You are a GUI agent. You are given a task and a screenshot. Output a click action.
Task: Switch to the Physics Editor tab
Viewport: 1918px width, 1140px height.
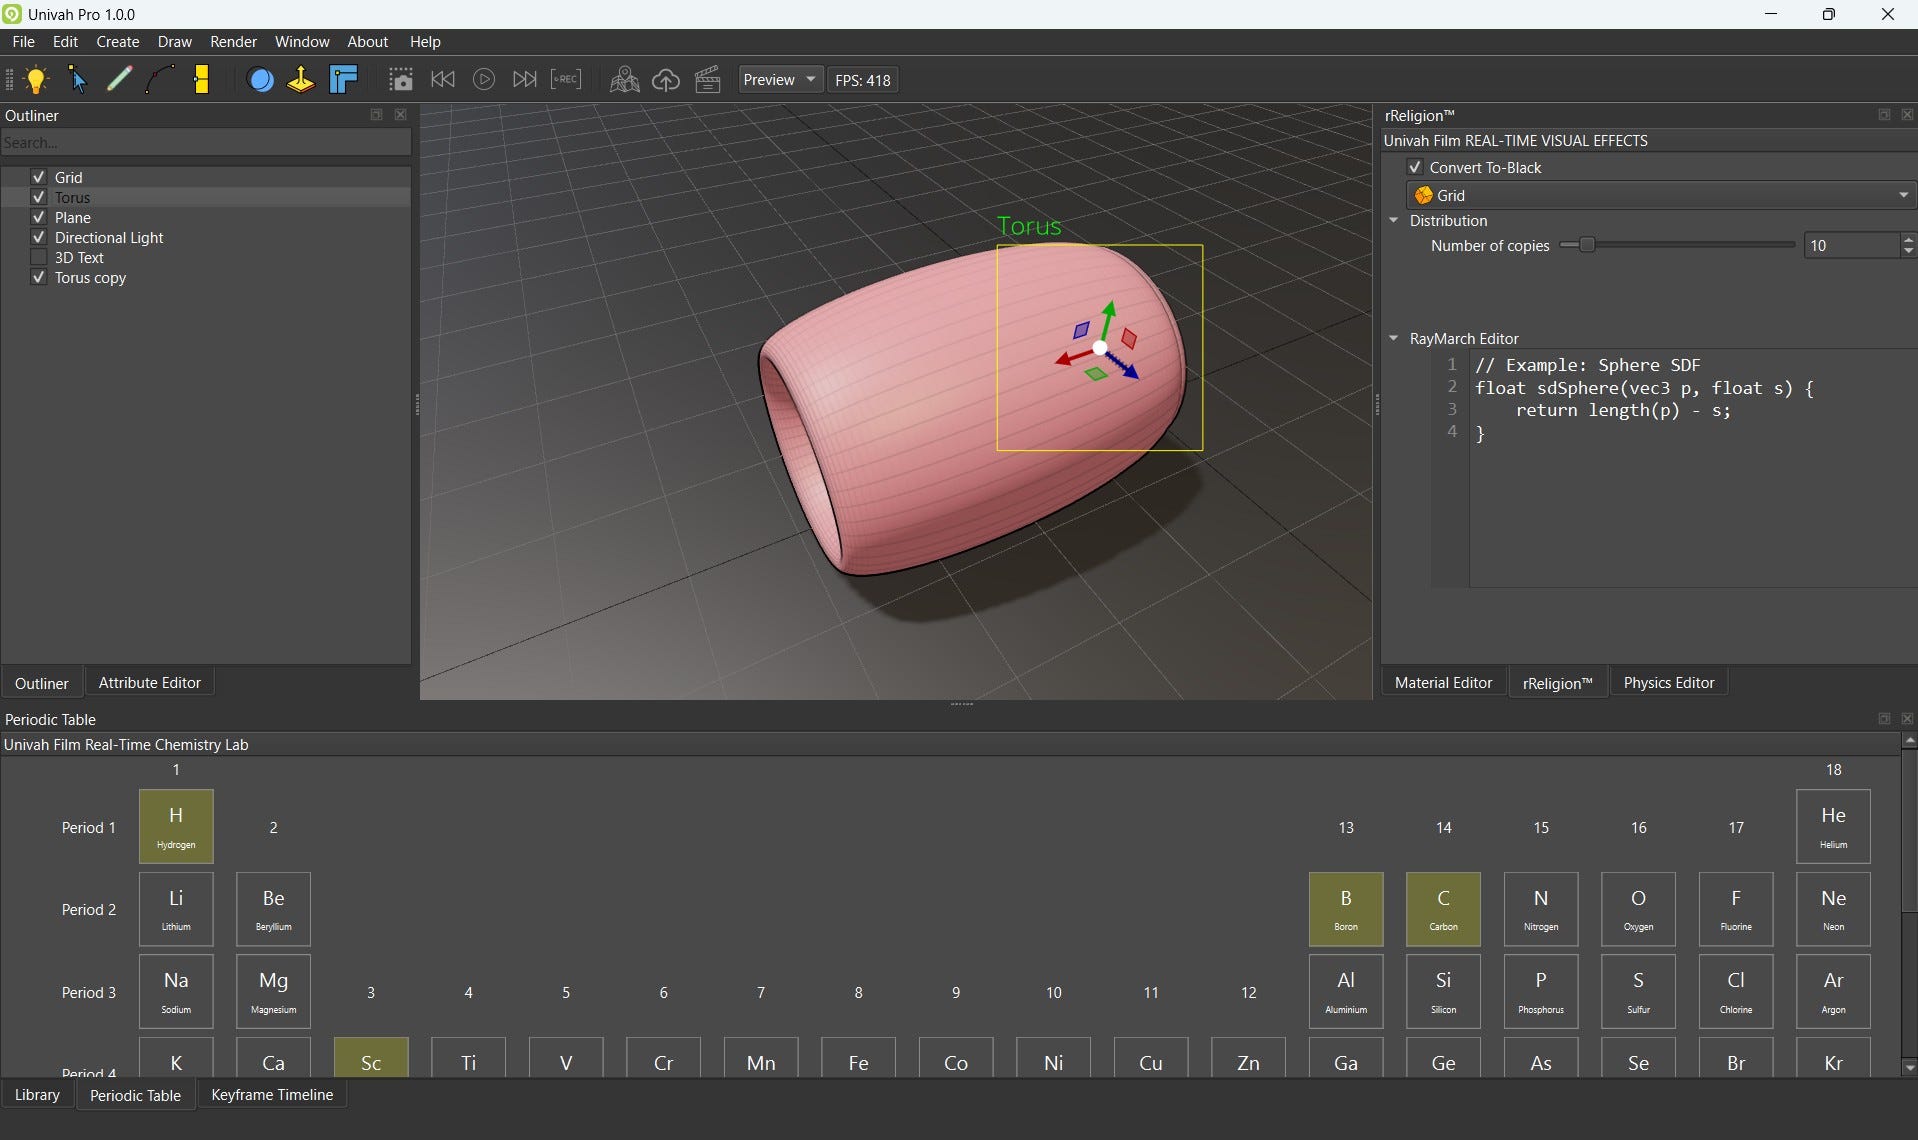point(1669,682)
